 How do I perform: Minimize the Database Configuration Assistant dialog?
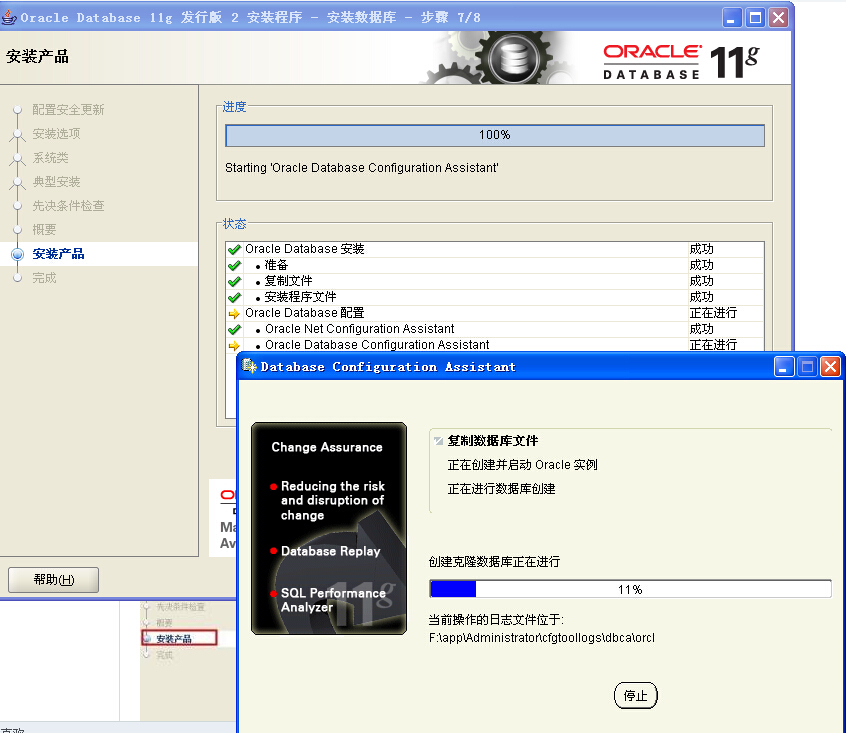pos(783,367)
